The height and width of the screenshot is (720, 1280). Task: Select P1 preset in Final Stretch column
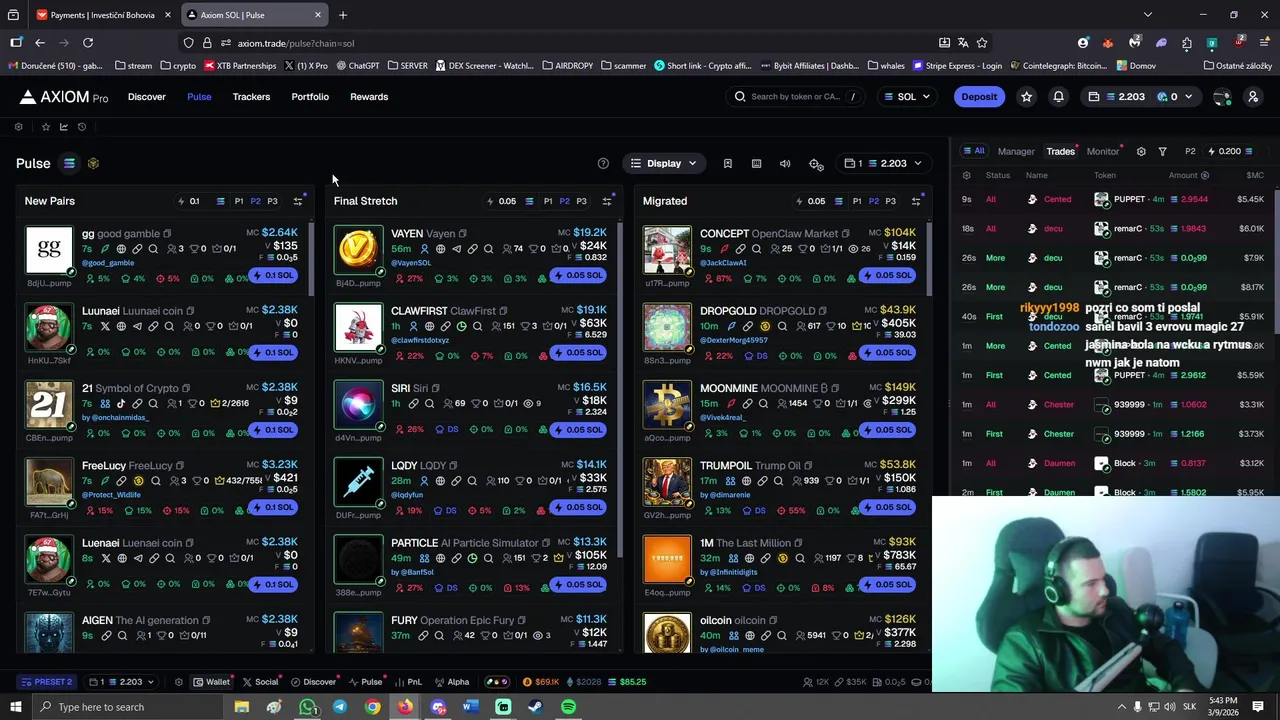(x=547, y=201)
